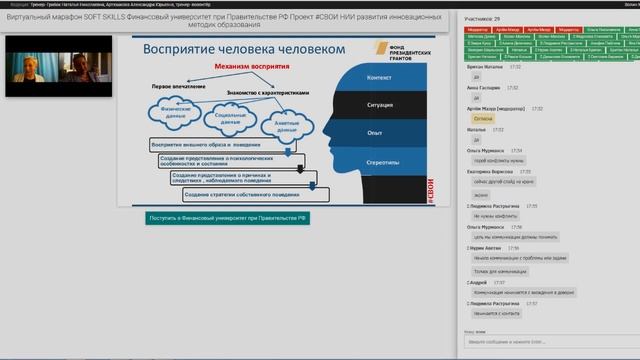Select the first red Модератор participant tag
The image size is (640, 360).
[x=477, y=30]
